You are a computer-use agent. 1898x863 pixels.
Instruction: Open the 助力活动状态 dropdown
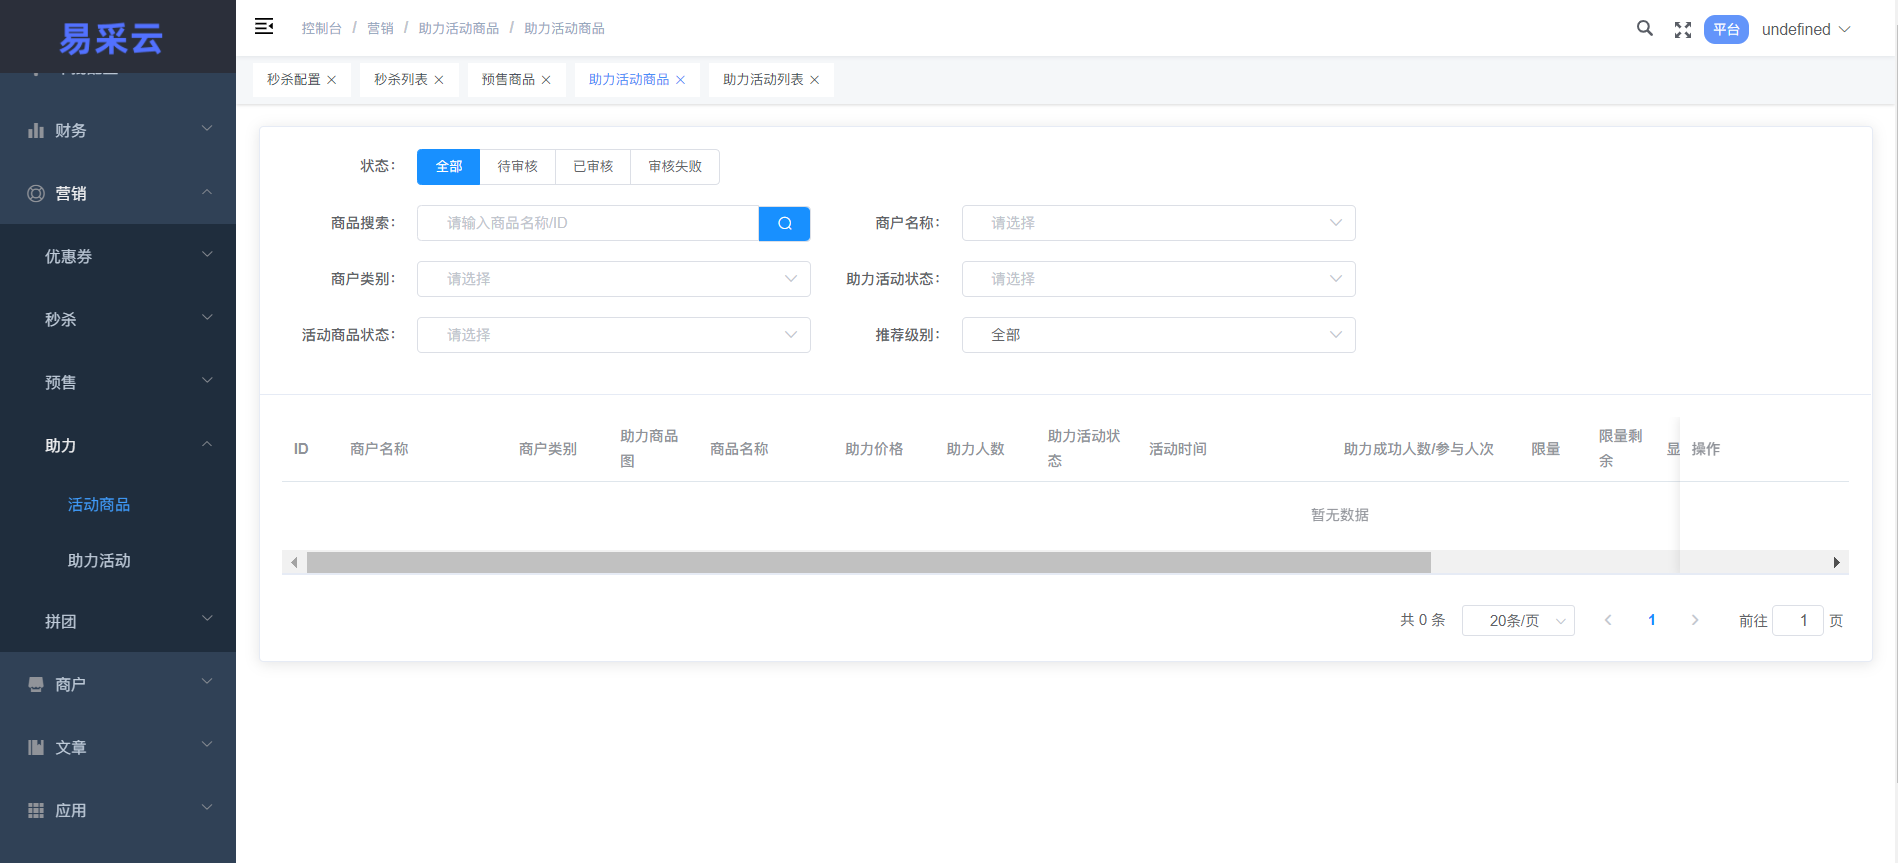pos(1159,279)
